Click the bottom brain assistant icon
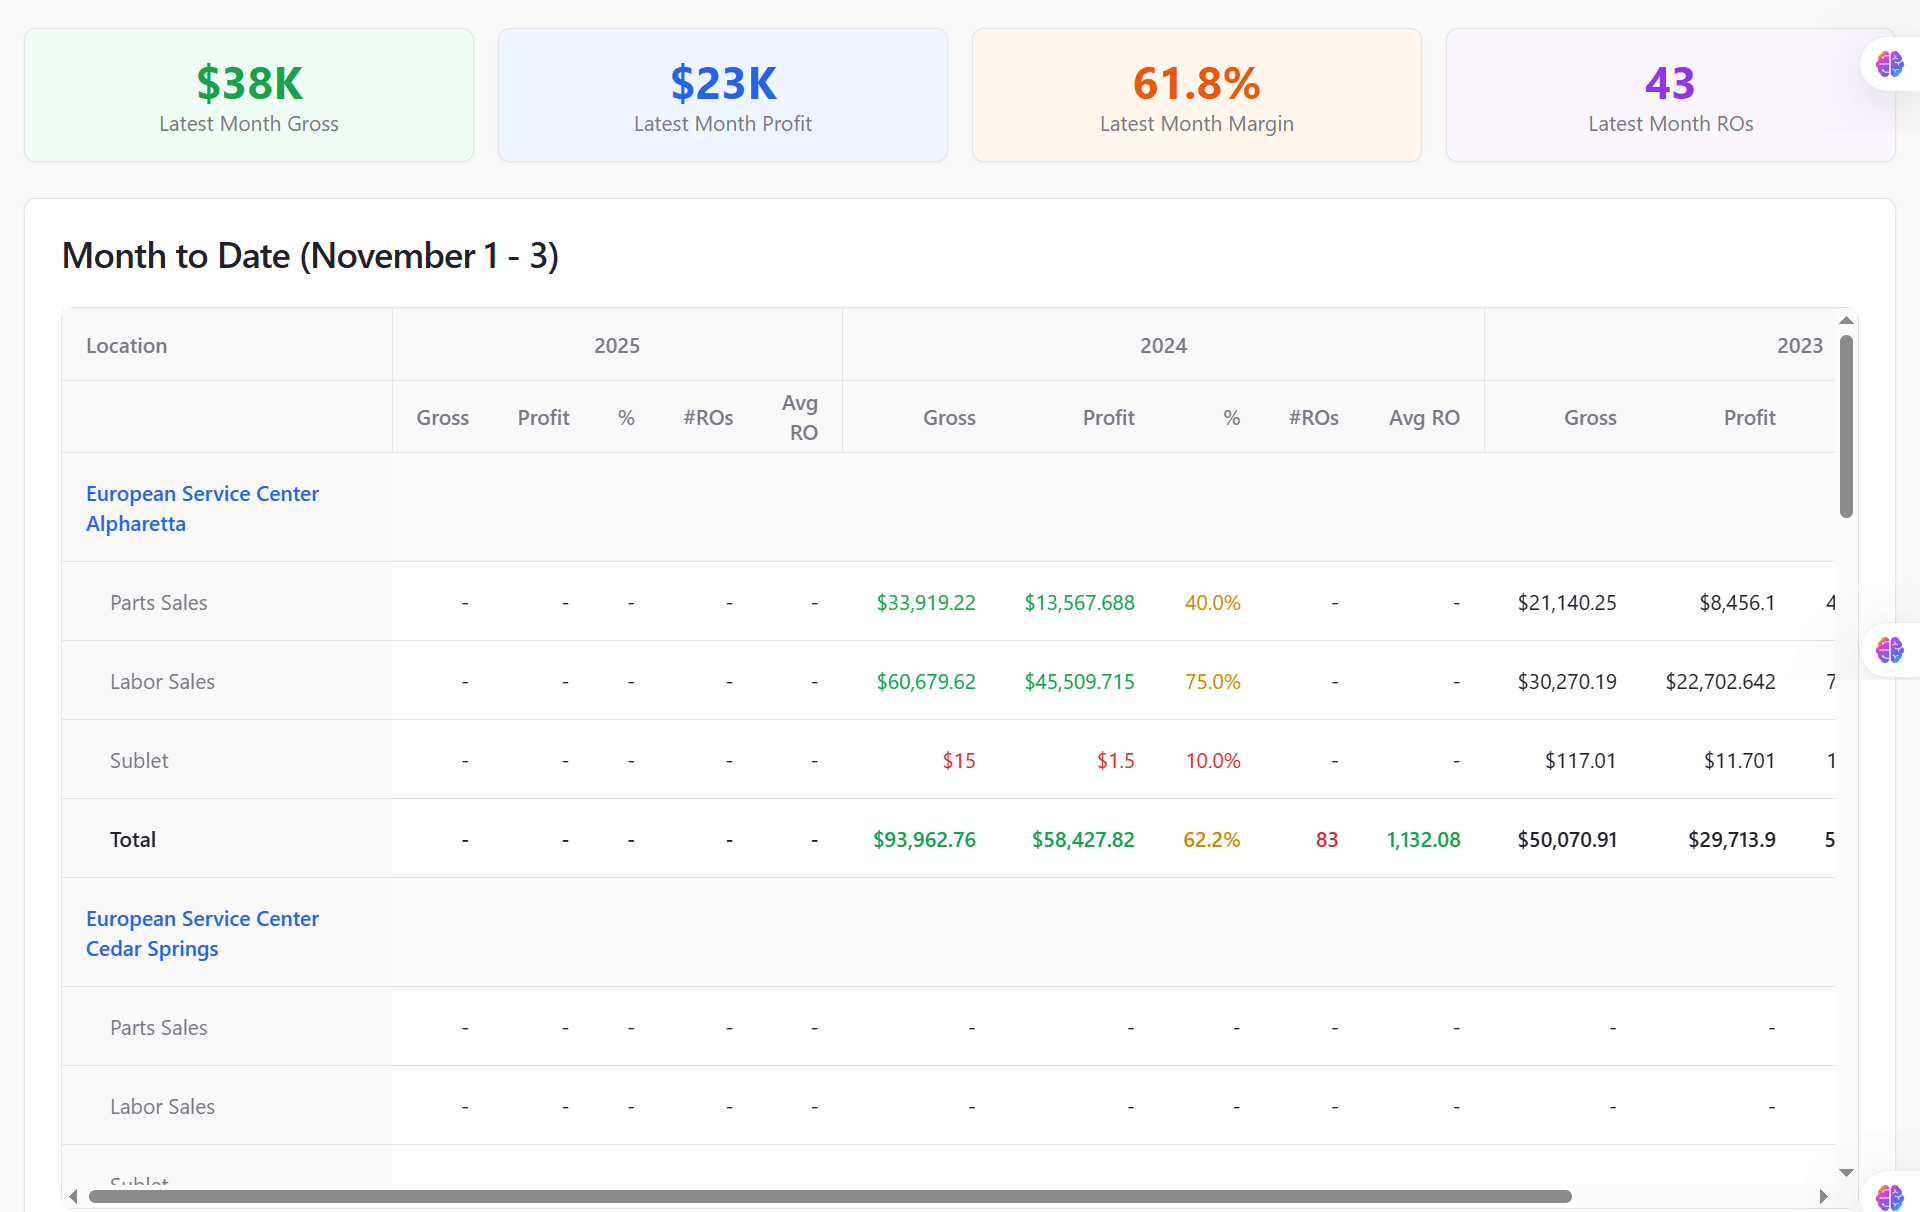 [x=1889, y=1197]
